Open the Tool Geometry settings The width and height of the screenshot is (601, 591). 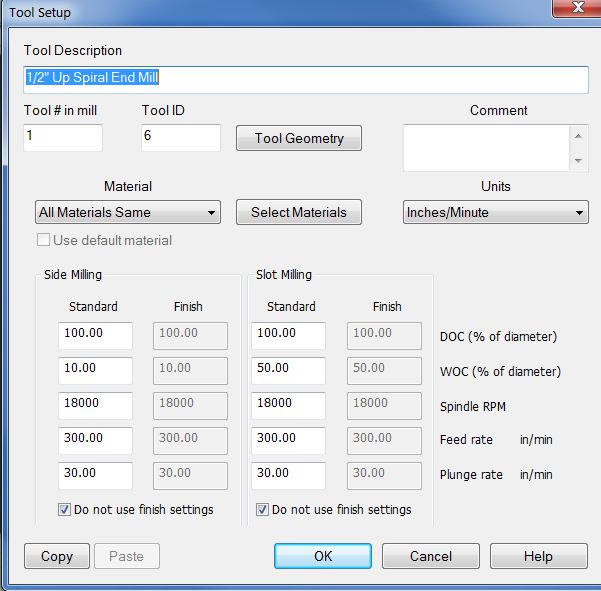click(298, 139)
